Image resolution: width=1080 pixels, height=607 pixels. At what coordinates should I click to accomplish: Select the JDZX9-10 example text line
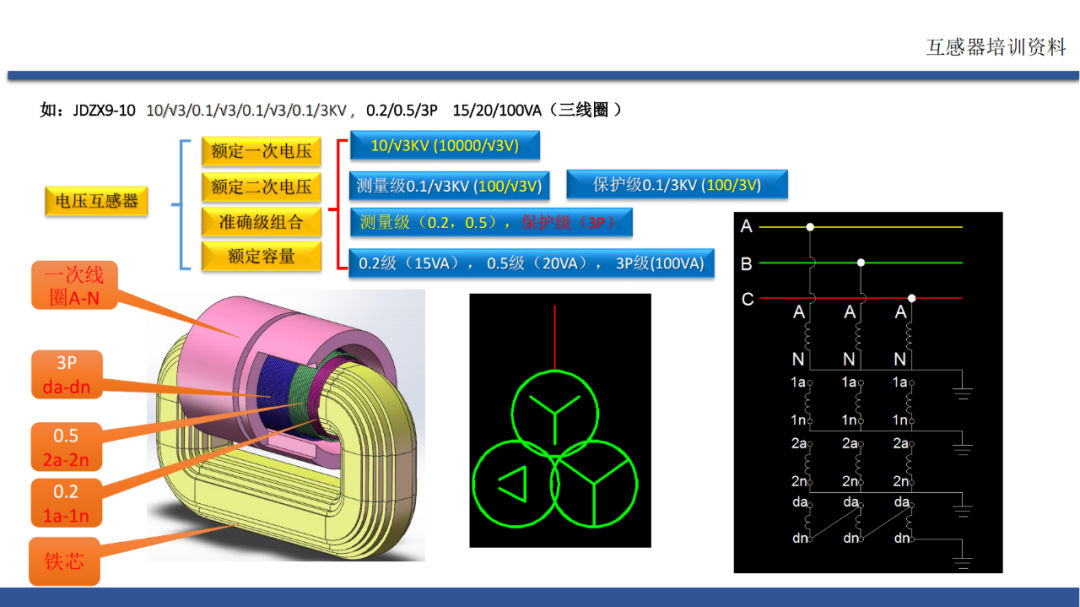pyautogui.click(x=330, y=110)
